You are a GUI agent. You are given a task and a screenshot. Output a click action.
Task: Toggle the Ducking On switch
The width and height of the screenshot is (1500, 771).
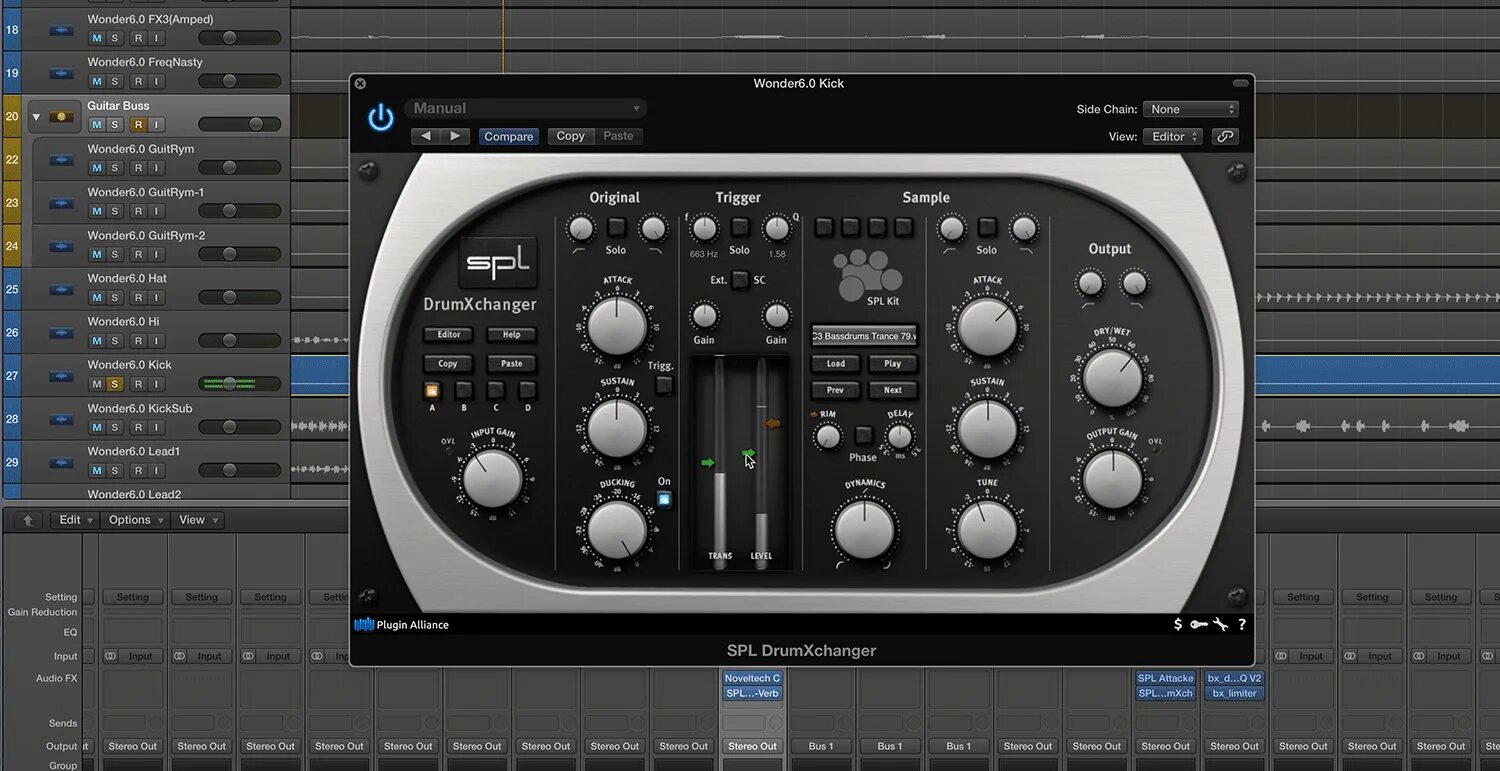click(x=664, y=499)
